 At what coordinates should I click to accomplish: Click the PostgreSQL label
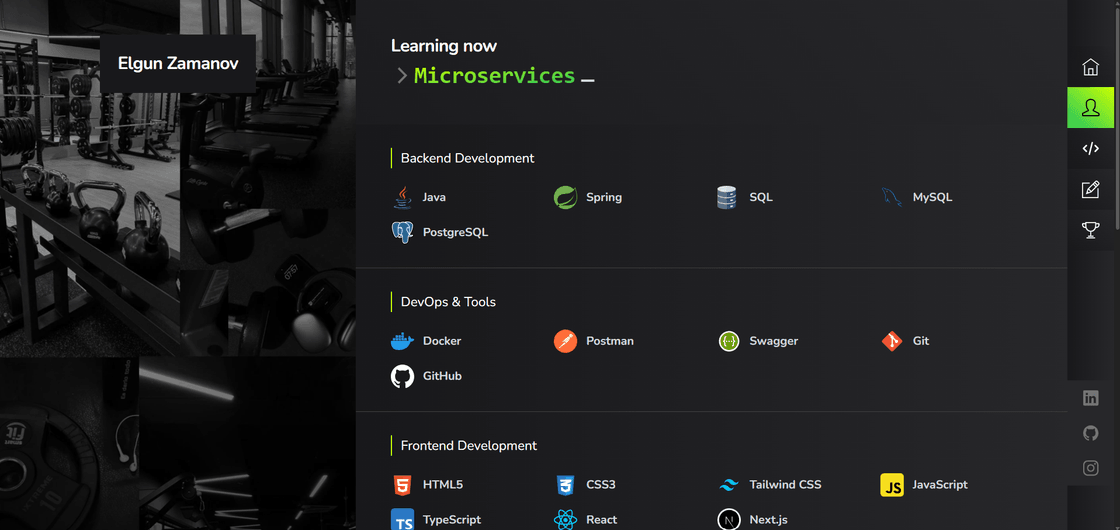coord(456,232)
